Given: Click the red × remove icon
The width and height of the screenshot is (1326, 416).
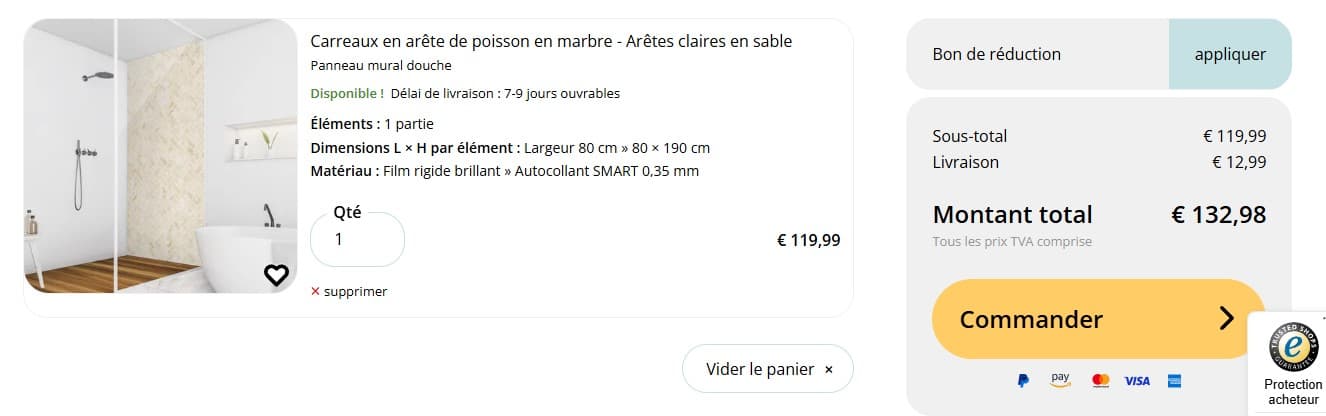Looking at the screenshot, I should 315,292.
